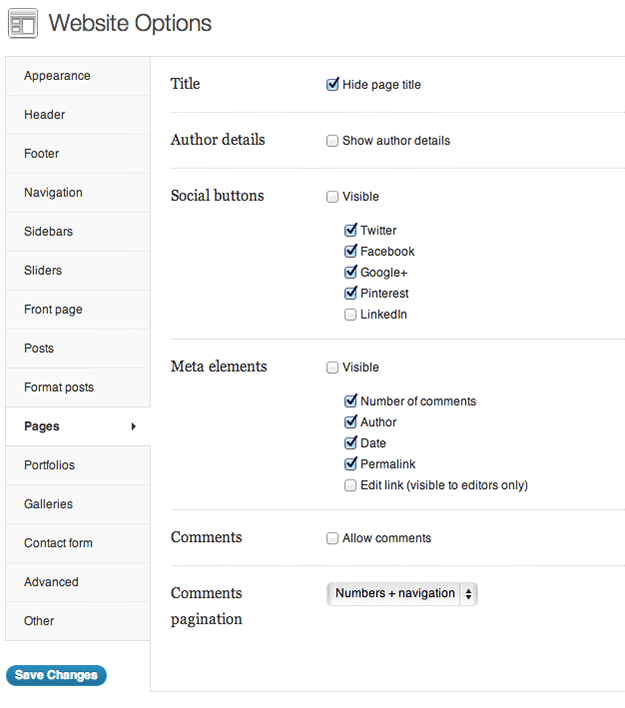Check the Allow comments box
The image size is (625, 708).
tap(332, 538)
